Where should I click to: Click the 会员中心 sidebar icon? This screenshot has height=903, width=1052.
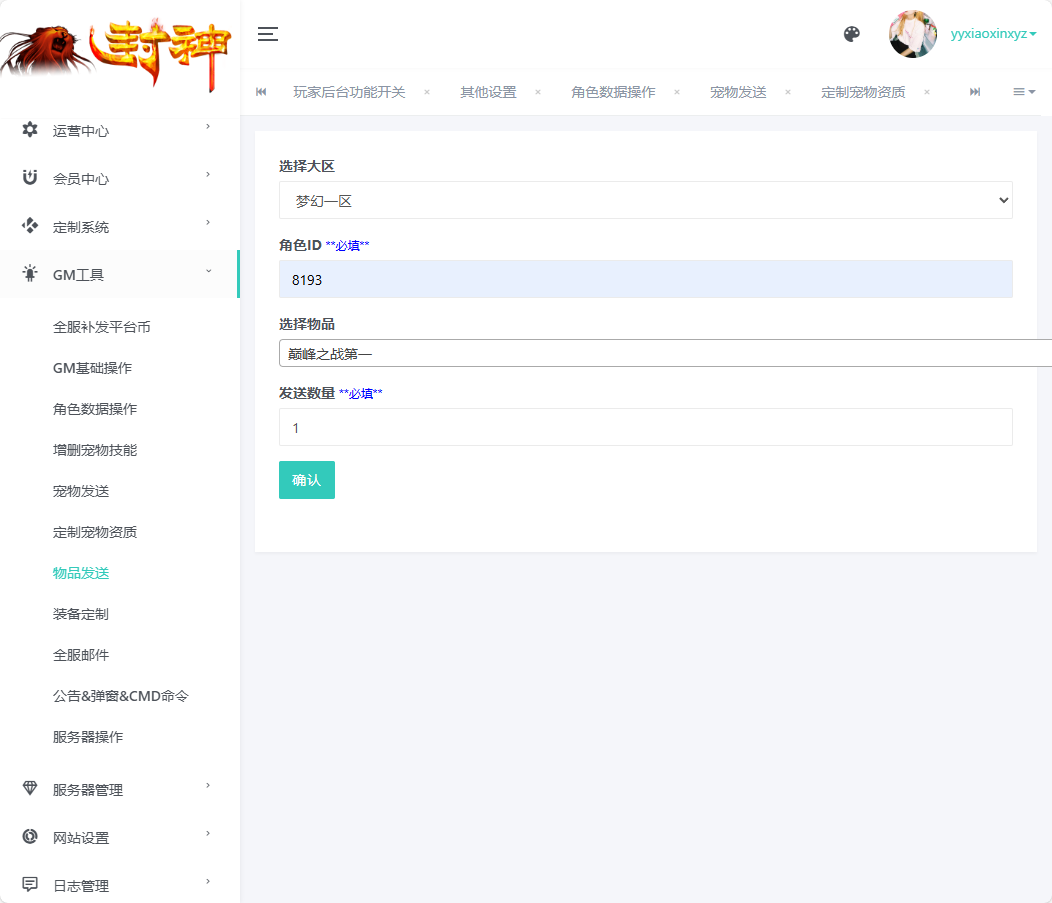[29, 177]
